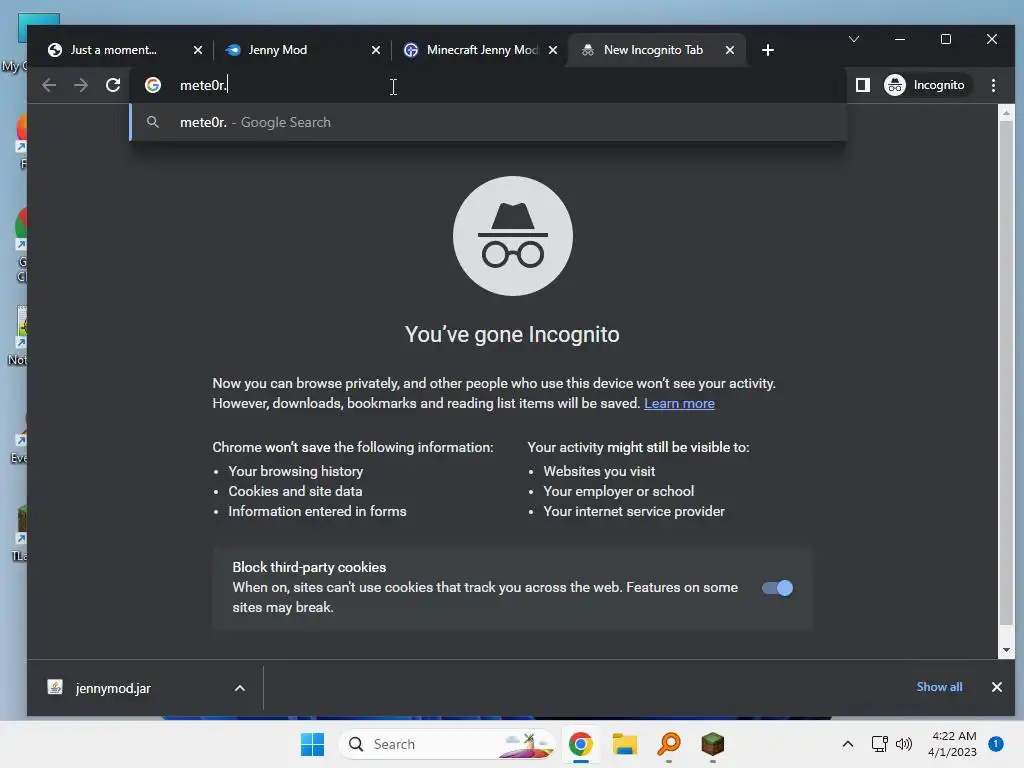
Task: Open the clock showing 4:22 AM
Action: point(953,744)
